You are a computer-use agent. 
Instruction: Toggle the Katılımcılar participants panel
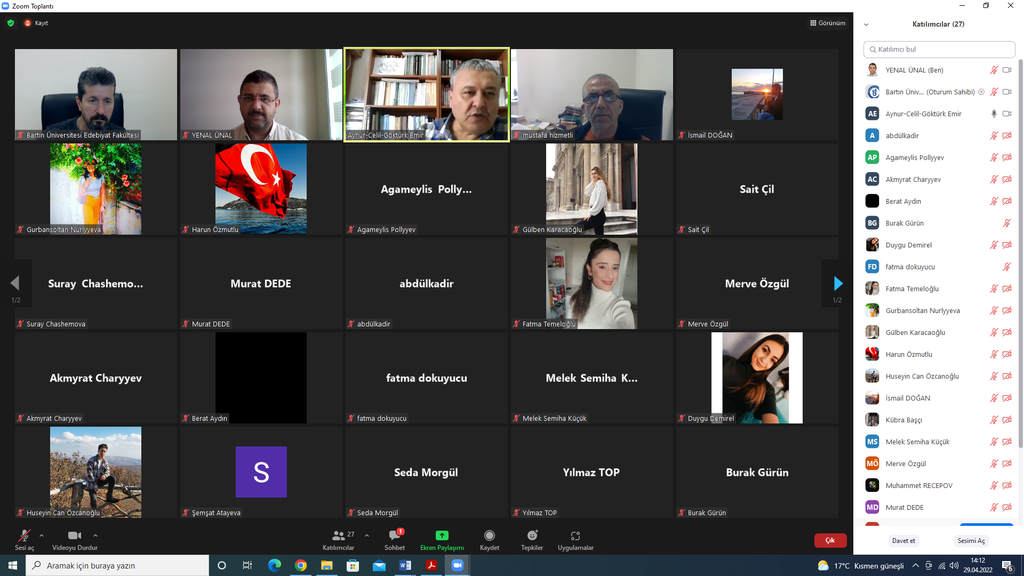pyautogui.click(x=338, y=539)
